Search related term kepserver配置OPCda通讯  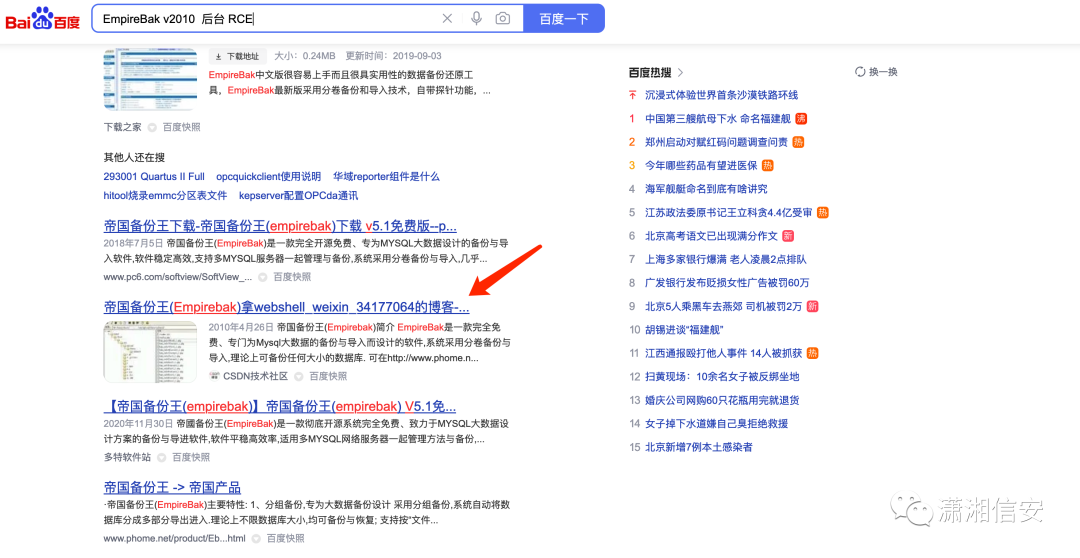(x=298, y=196)
